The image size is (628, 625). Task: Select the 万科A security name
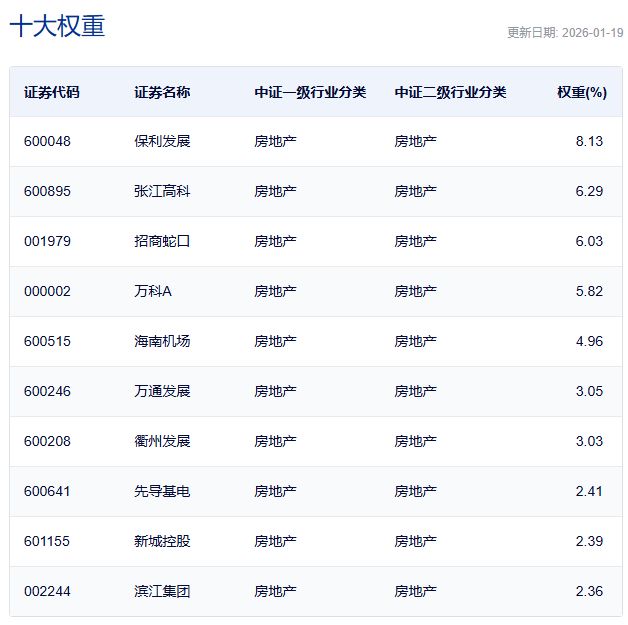pyautogui.click(x=153, y=291)
